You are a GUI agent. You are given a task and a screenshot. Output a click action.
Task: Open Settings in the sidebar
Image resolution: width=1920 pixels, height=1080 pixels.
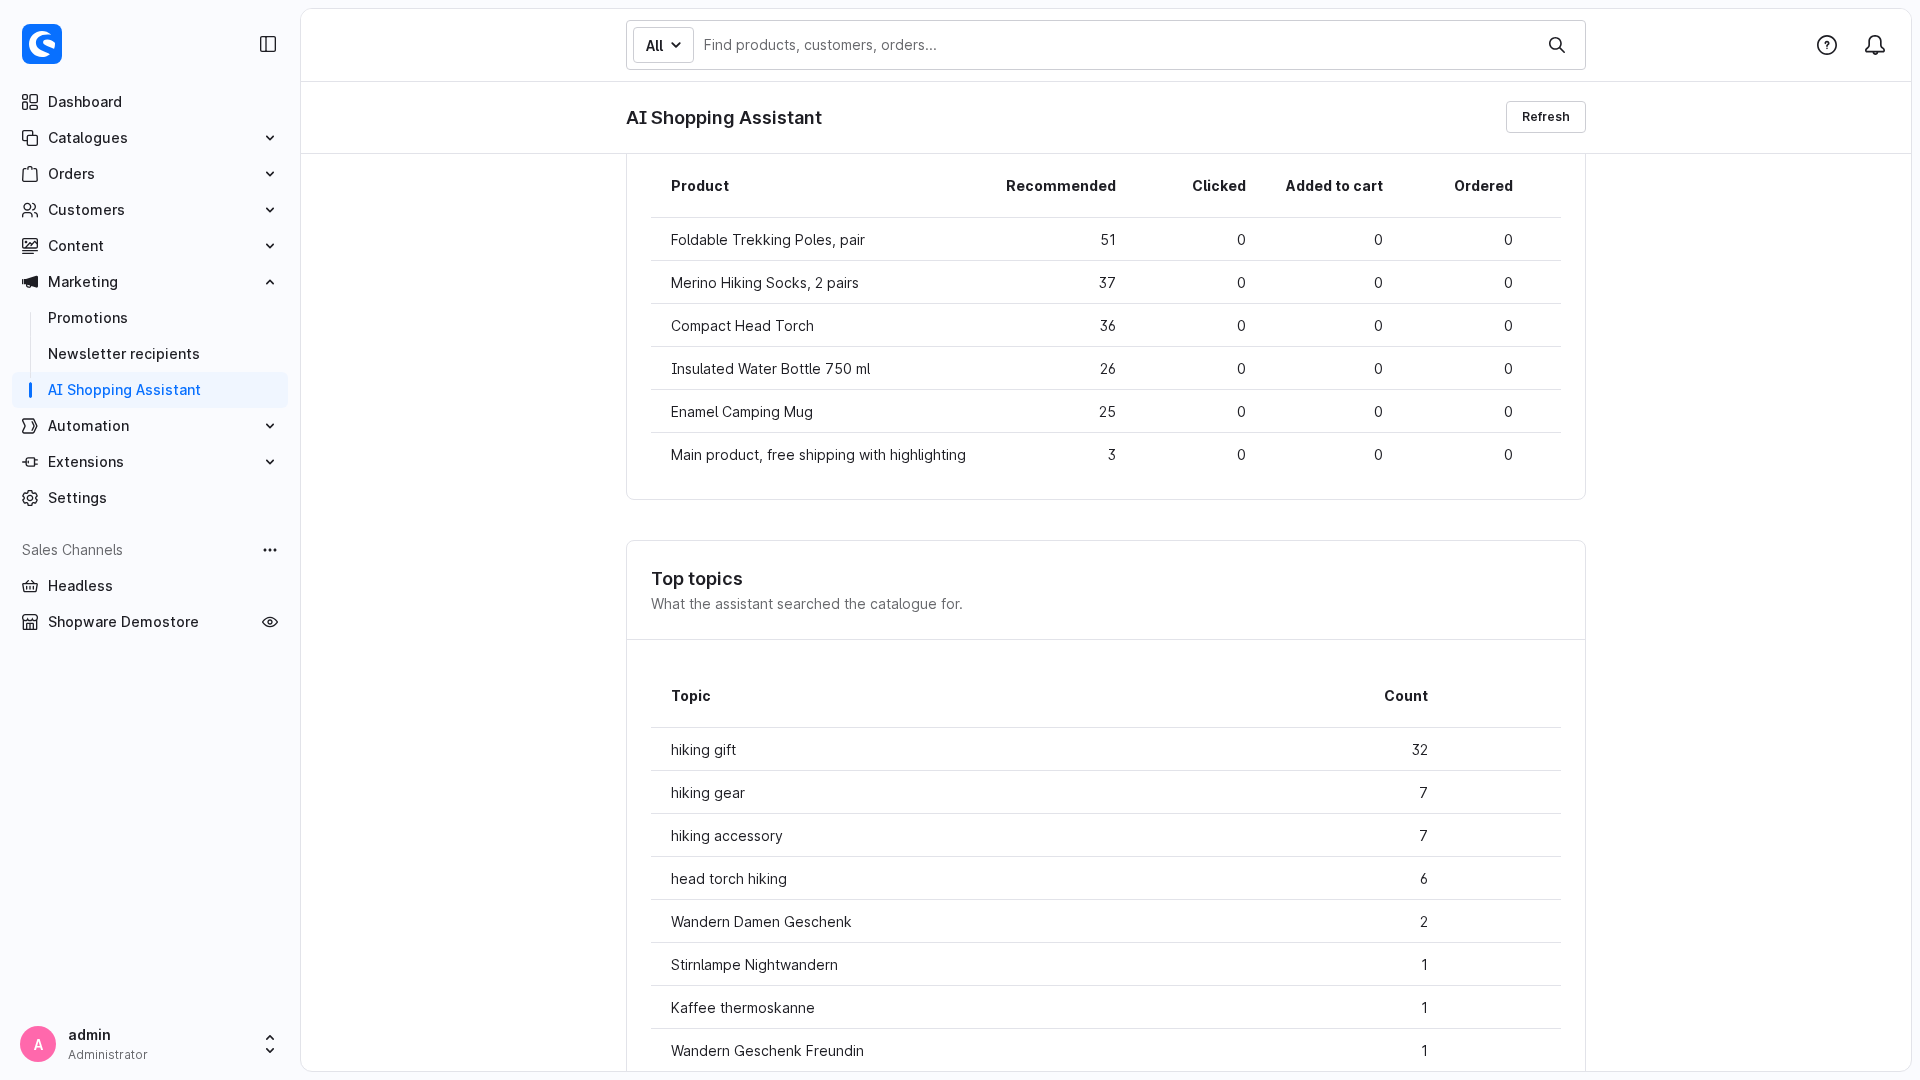(150, 498)
